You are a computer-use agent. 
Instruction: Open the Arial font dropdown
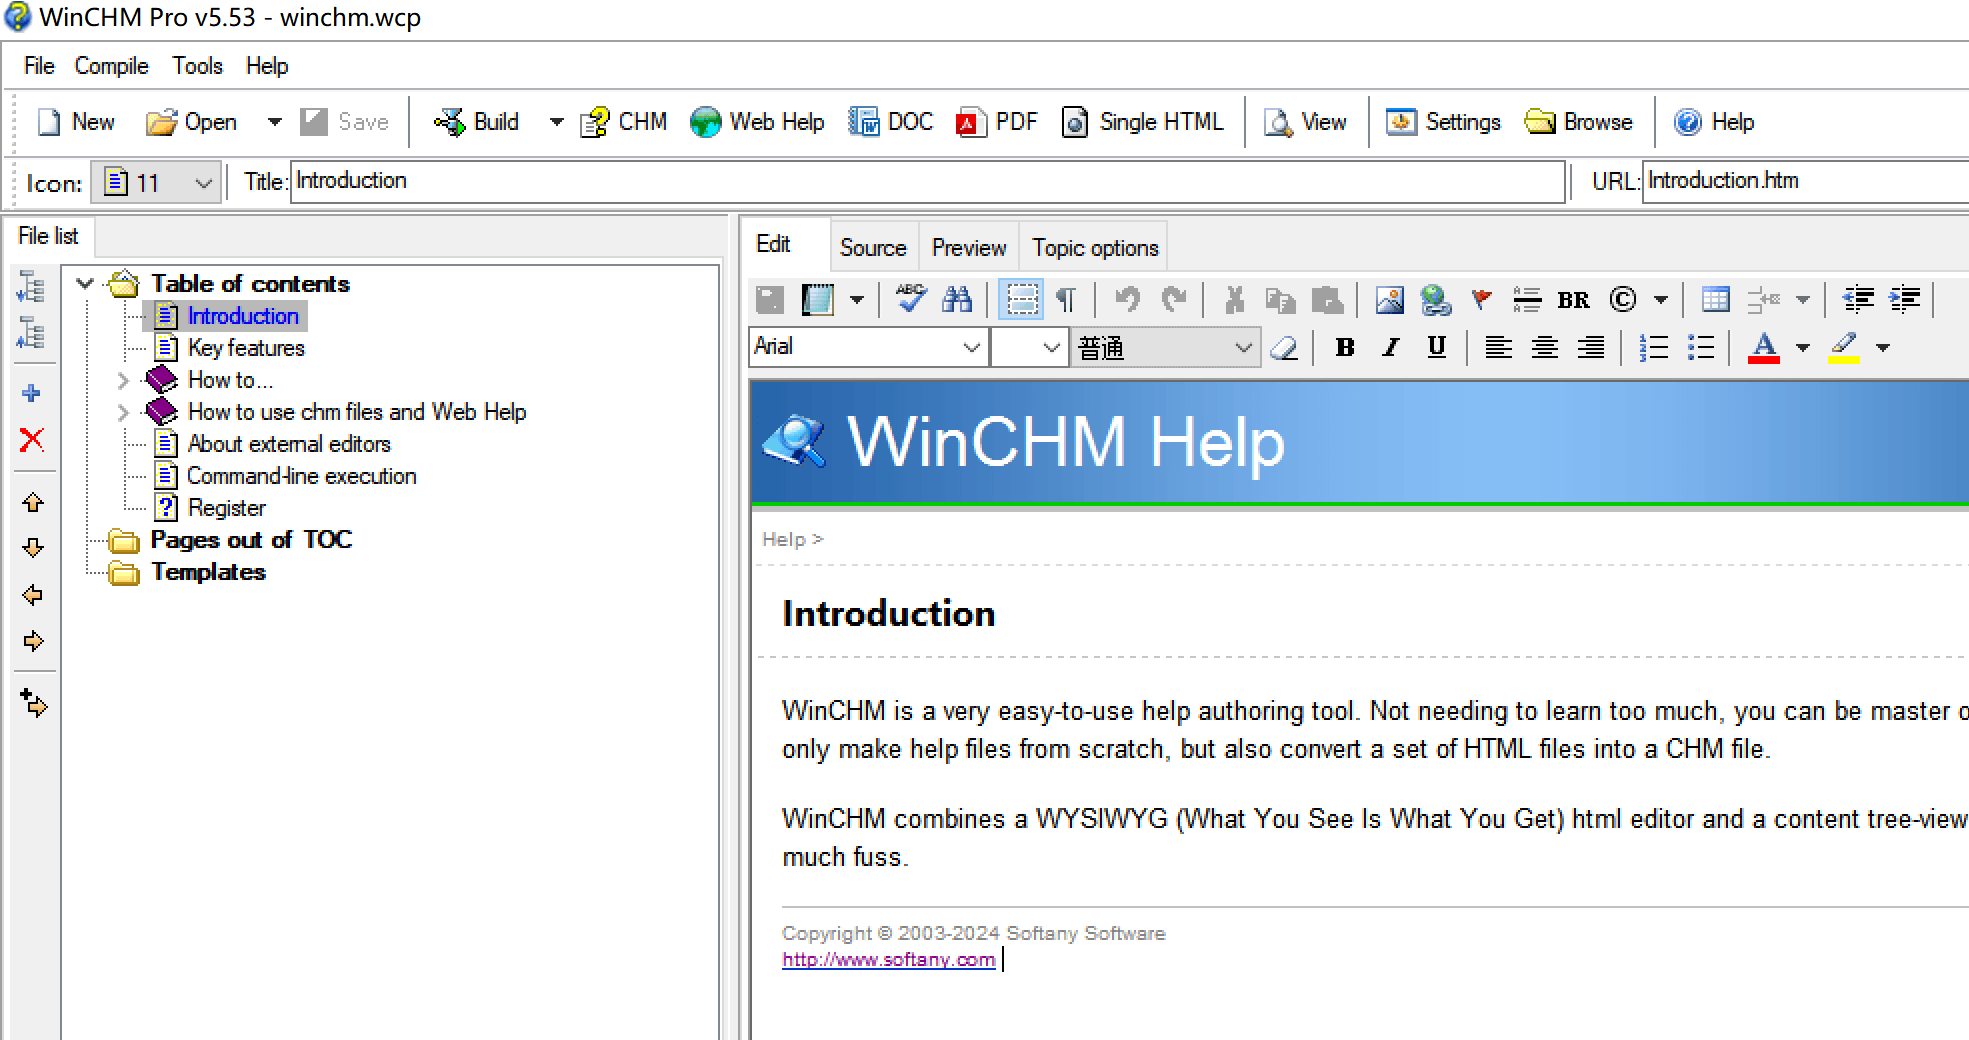970,347
